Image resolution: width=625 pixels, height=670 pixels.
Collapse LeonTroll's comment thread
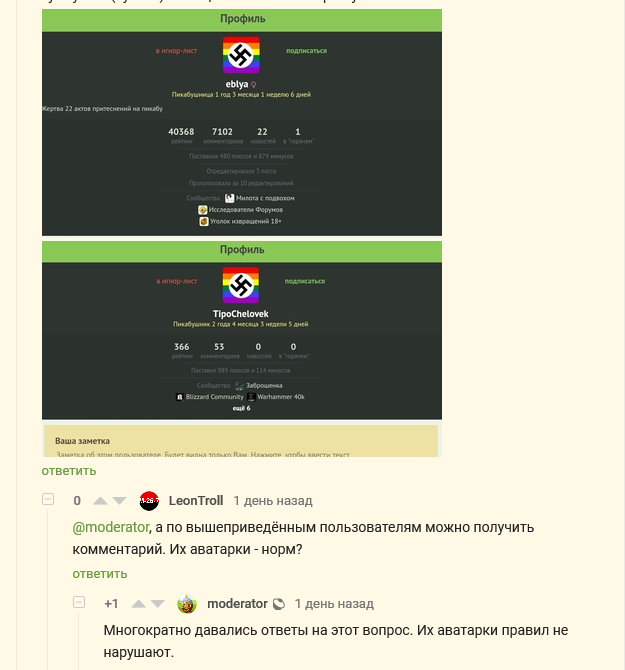tap(48, 499)
